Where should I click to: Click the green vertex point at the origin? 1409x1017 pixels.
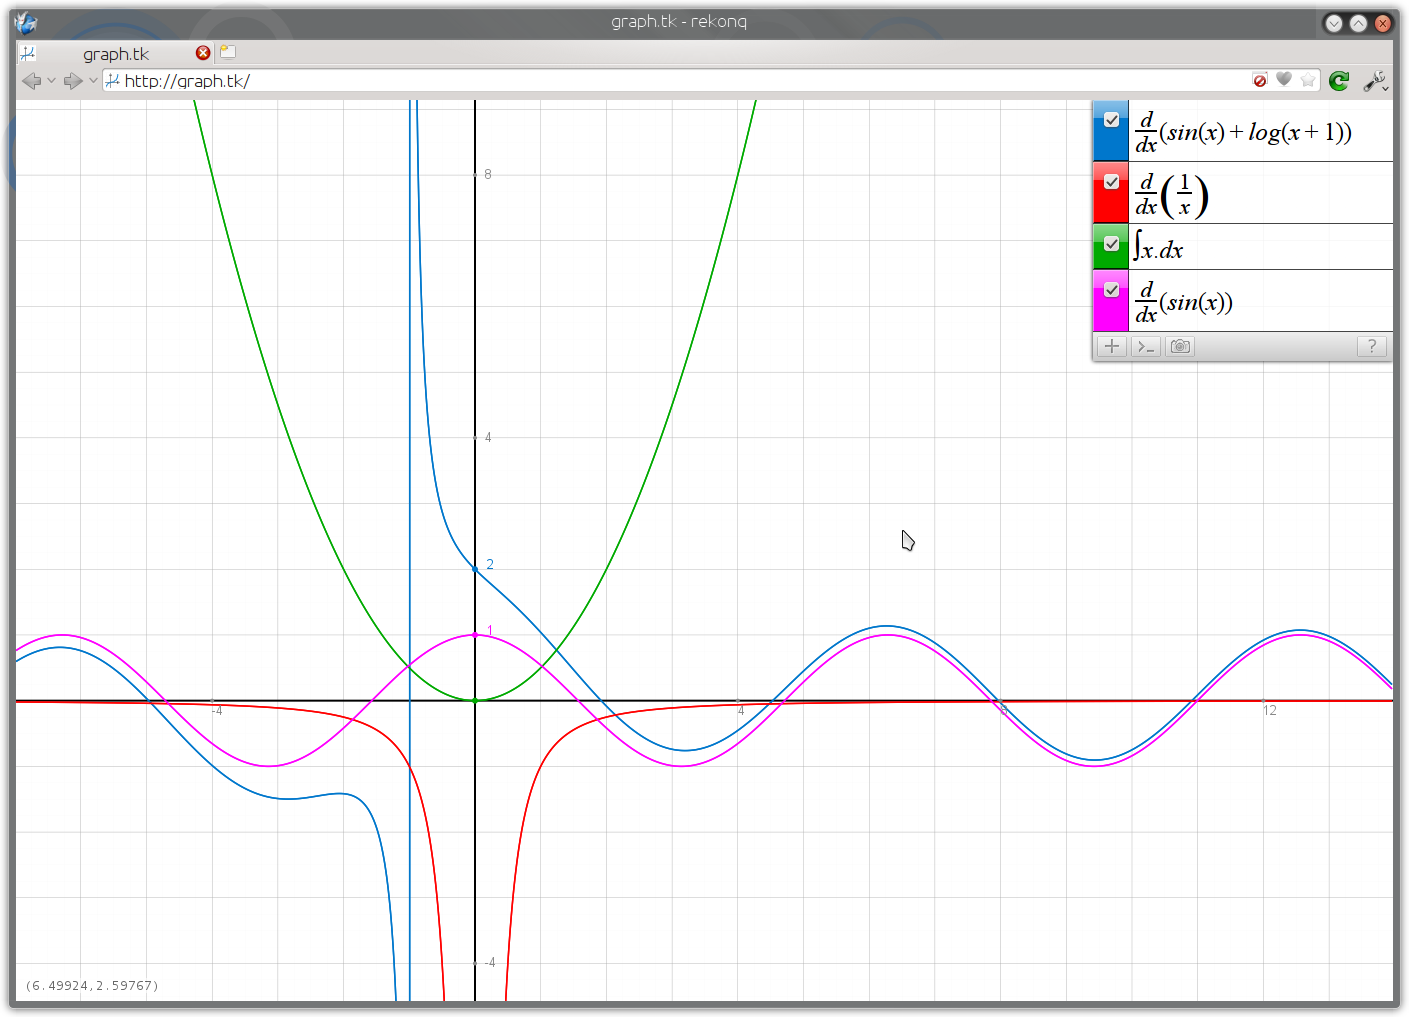475,700
